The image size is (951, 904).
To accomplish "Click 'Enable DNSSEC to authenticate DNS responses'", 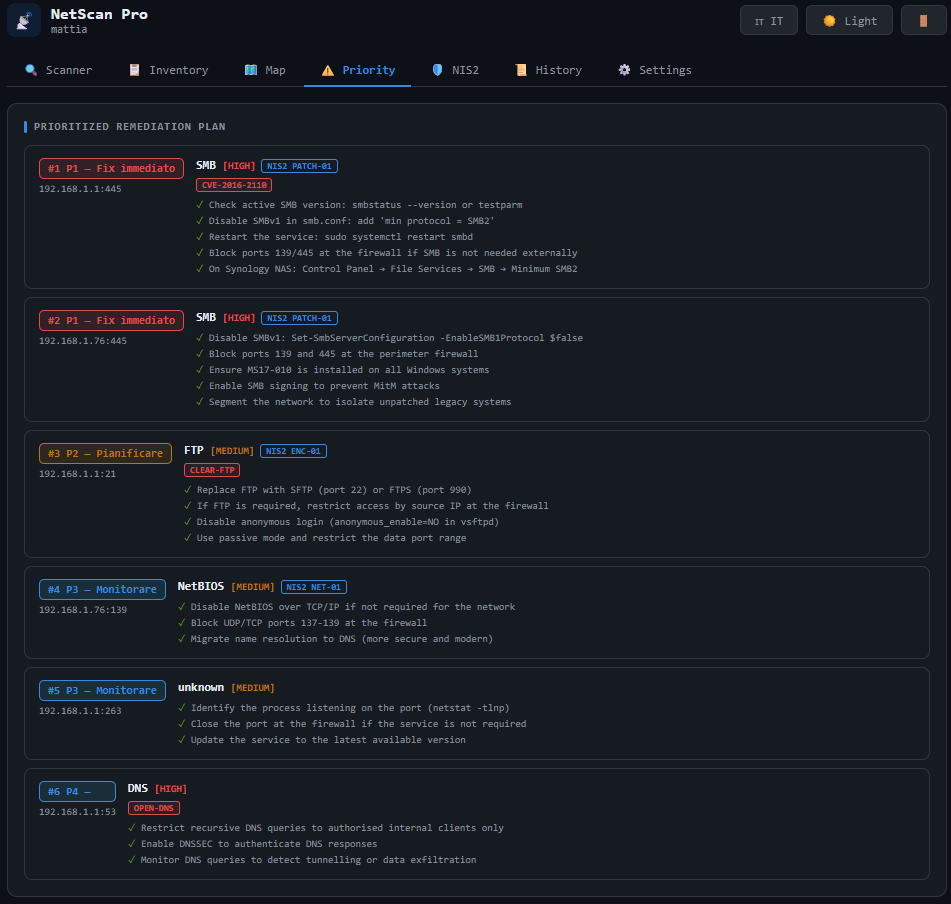I will pyautogui.click(x=259, y=844).
